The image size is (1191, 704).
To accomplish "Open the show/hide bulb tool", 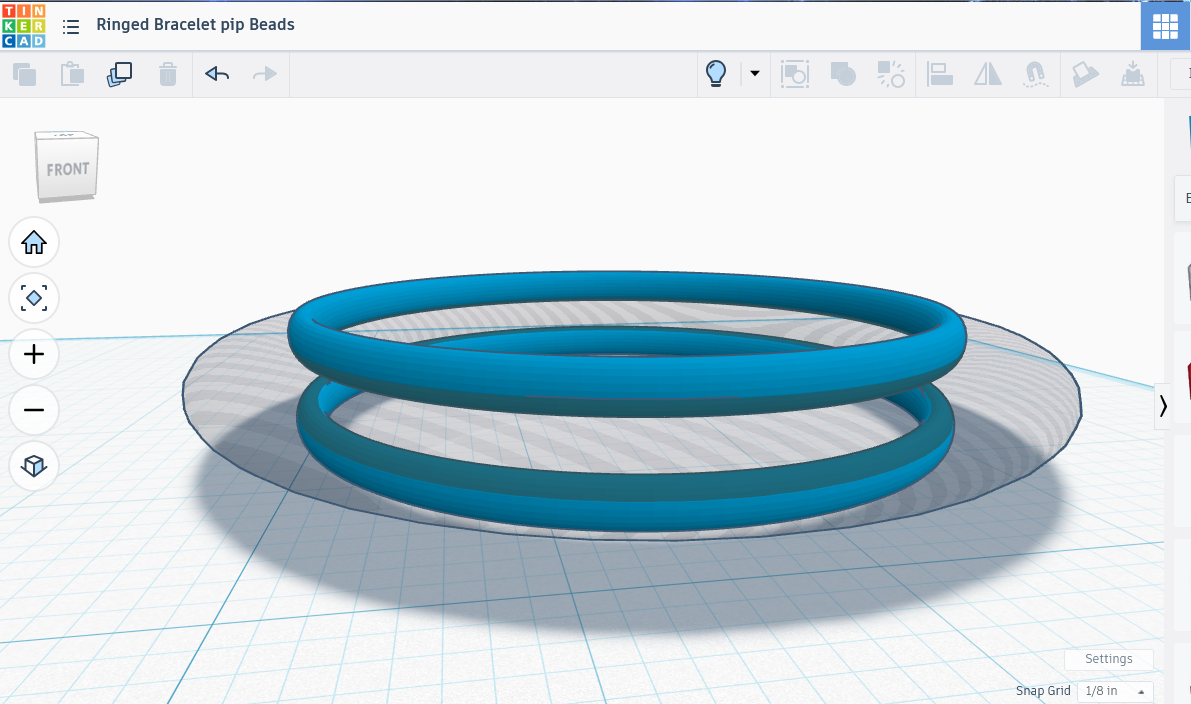I will 716,74.
